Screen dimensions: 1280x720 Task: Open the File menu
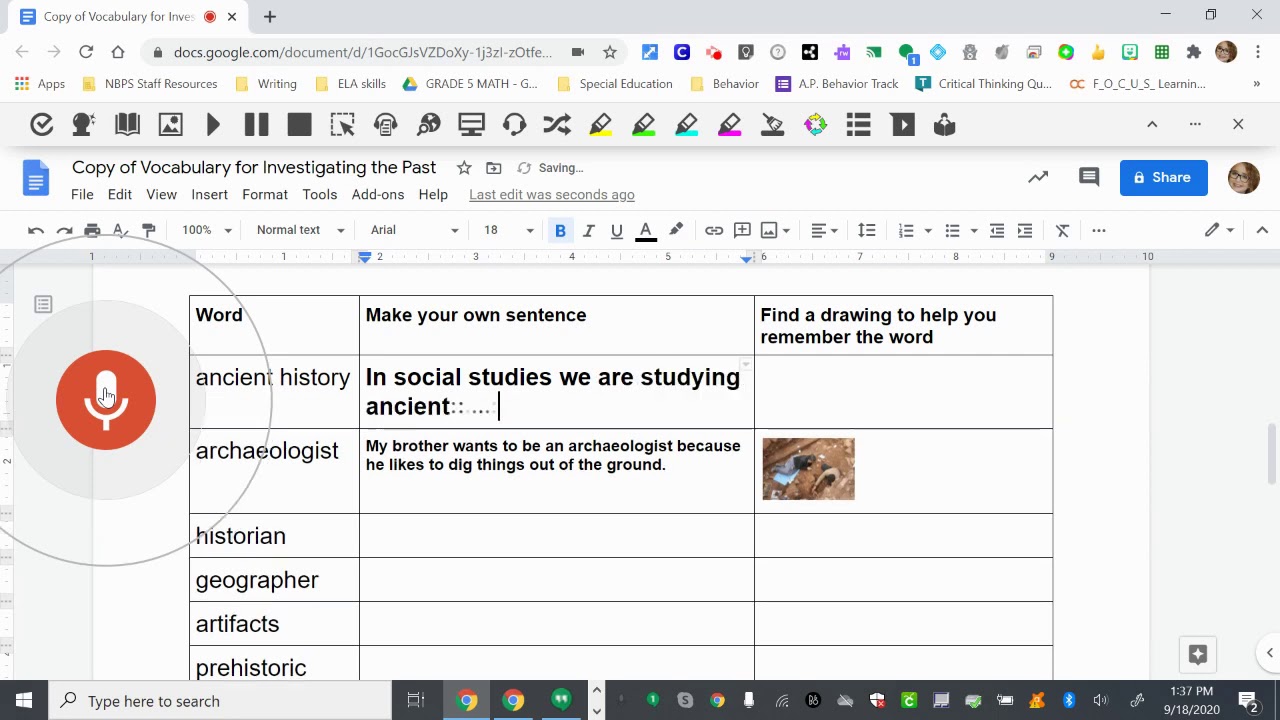click(82, 194)
